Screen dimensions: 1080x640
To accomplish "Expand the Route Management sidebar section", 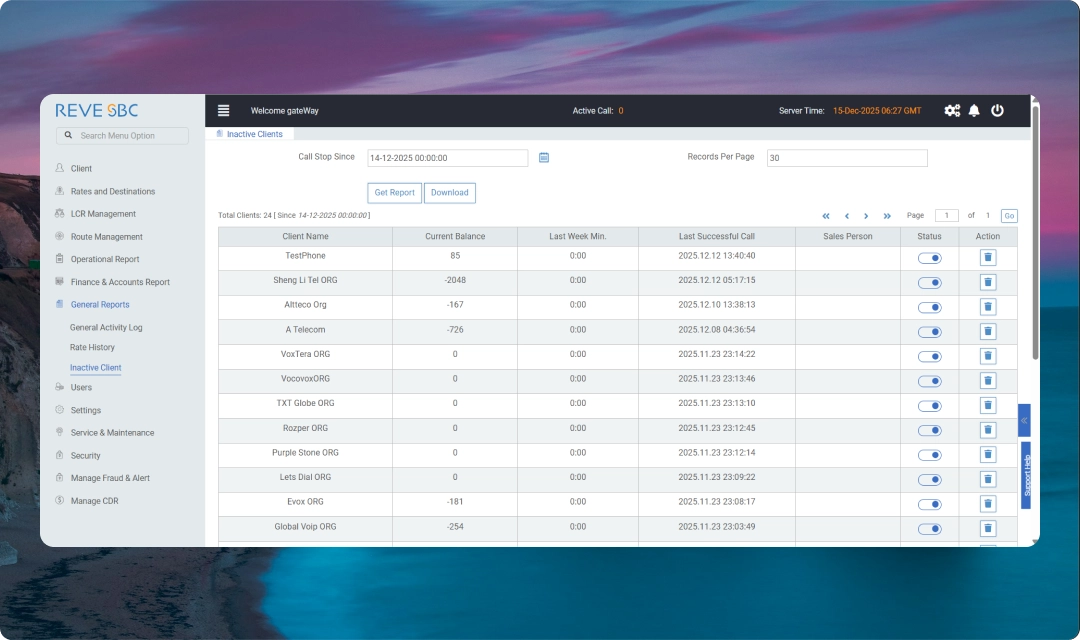I will (106, 237).
